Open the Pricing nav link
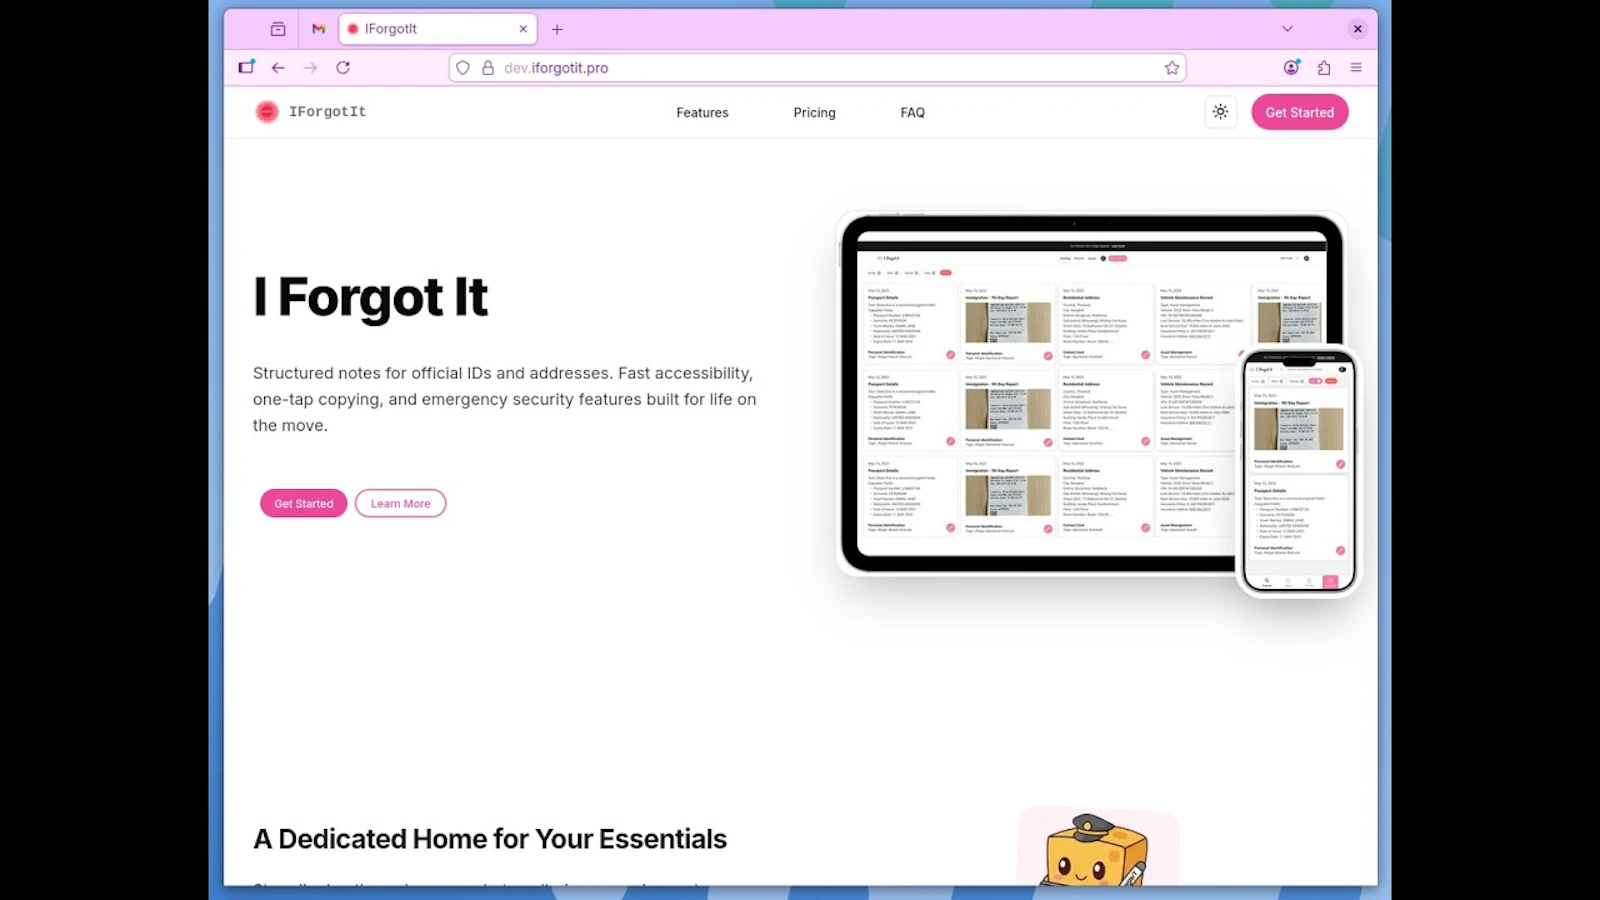This screenshot has height=900, width=1600. pyautogui.click(x=814, y=113)
